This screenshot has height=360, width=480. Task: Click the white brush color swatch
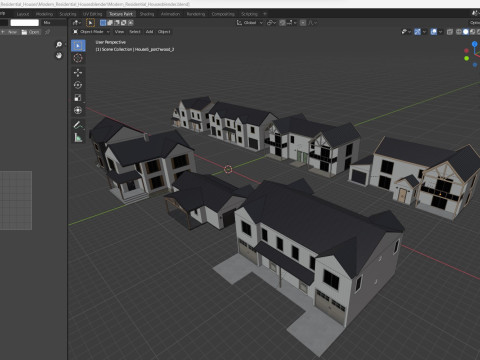coord(24,23)
